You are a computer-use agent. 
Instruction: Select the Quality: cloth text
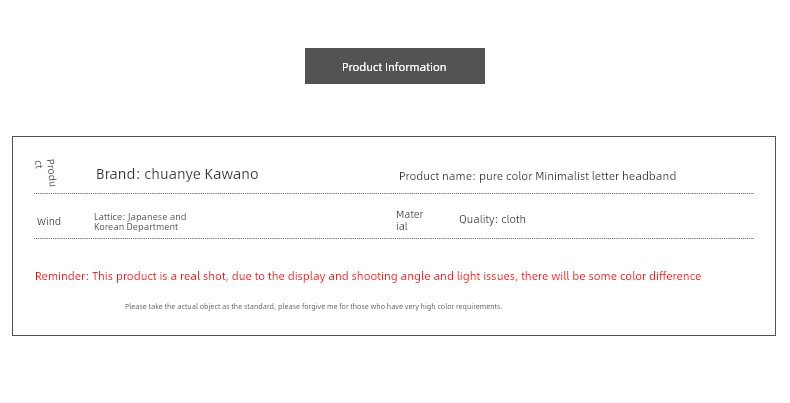coord(492,219)
